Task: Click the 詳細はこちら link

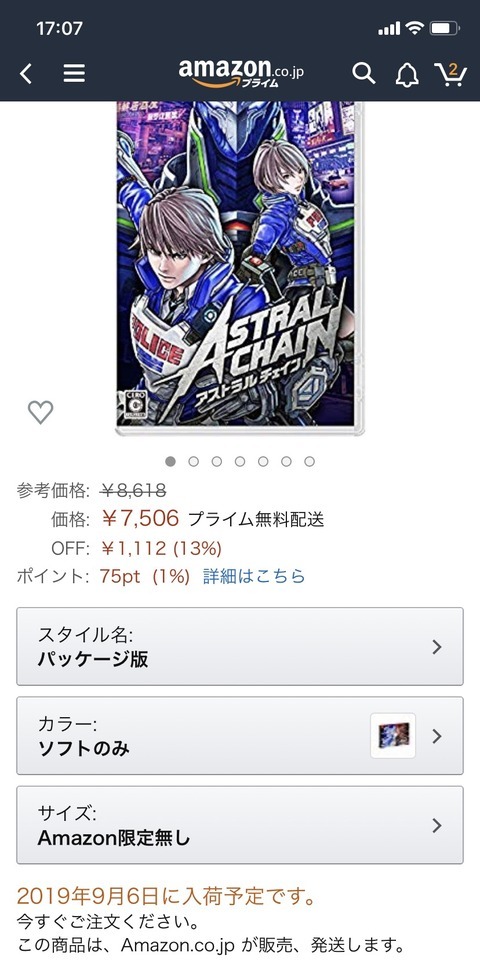Action: [x=254, y=576]
